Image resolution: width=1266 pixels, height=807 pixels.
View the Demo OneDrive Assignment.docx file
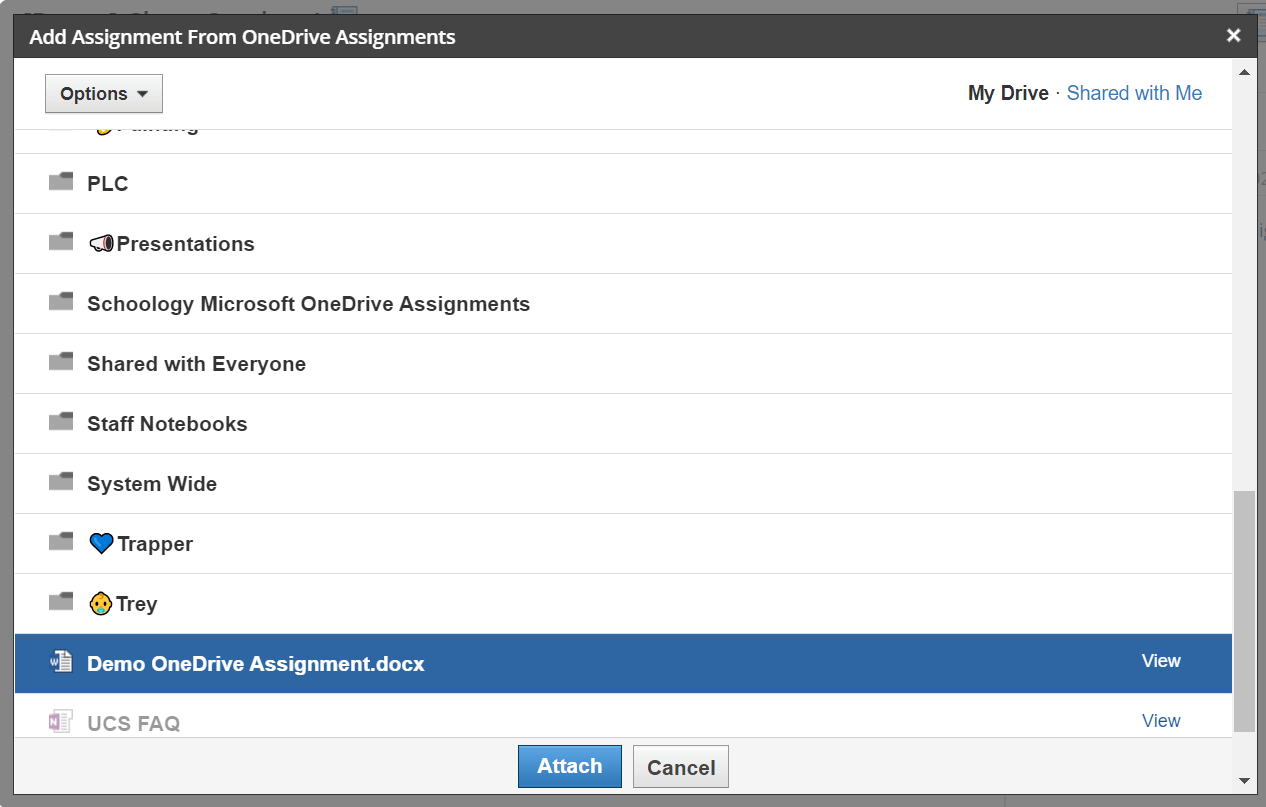click(1160, 661)
